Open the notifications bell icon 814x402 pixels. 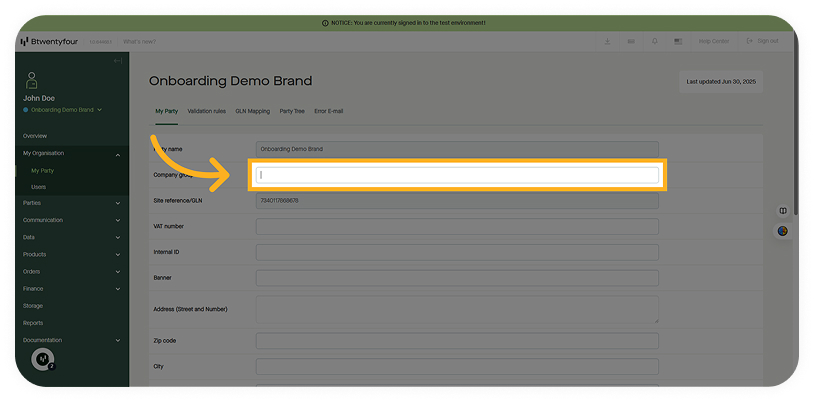tap(654, 41)
